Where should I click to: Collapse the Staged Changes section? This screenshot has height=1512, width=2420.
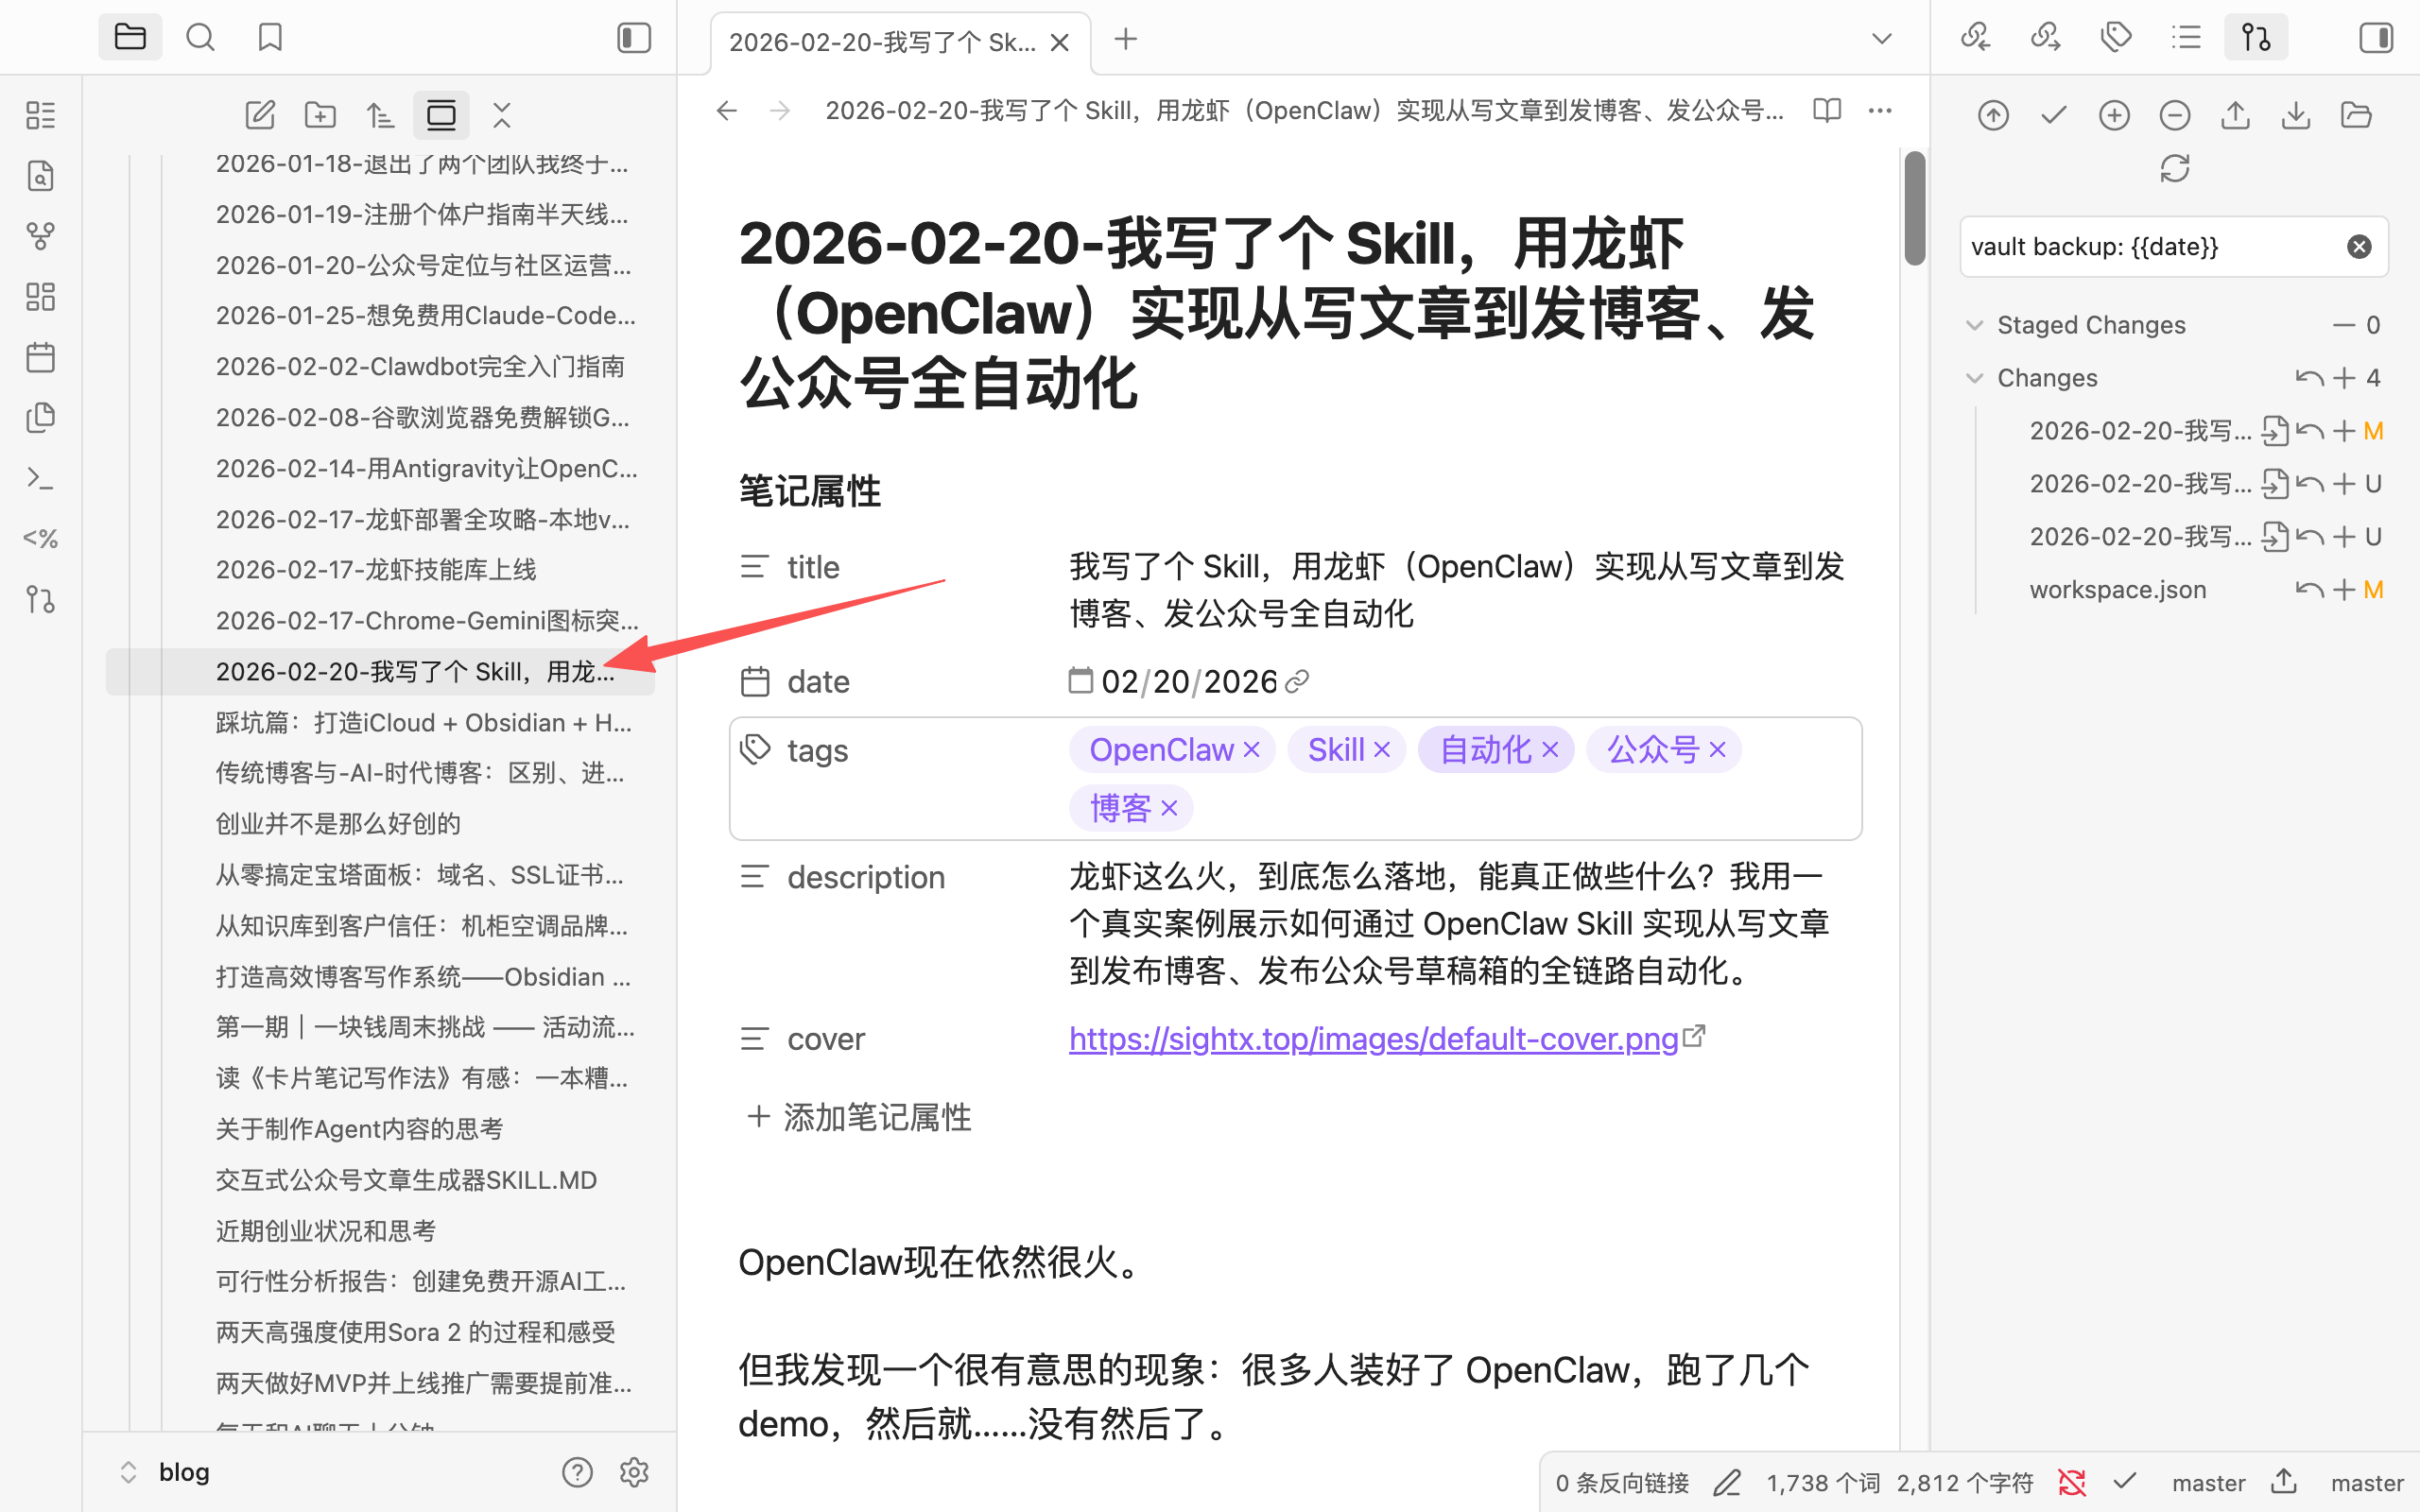(1974, 325)
